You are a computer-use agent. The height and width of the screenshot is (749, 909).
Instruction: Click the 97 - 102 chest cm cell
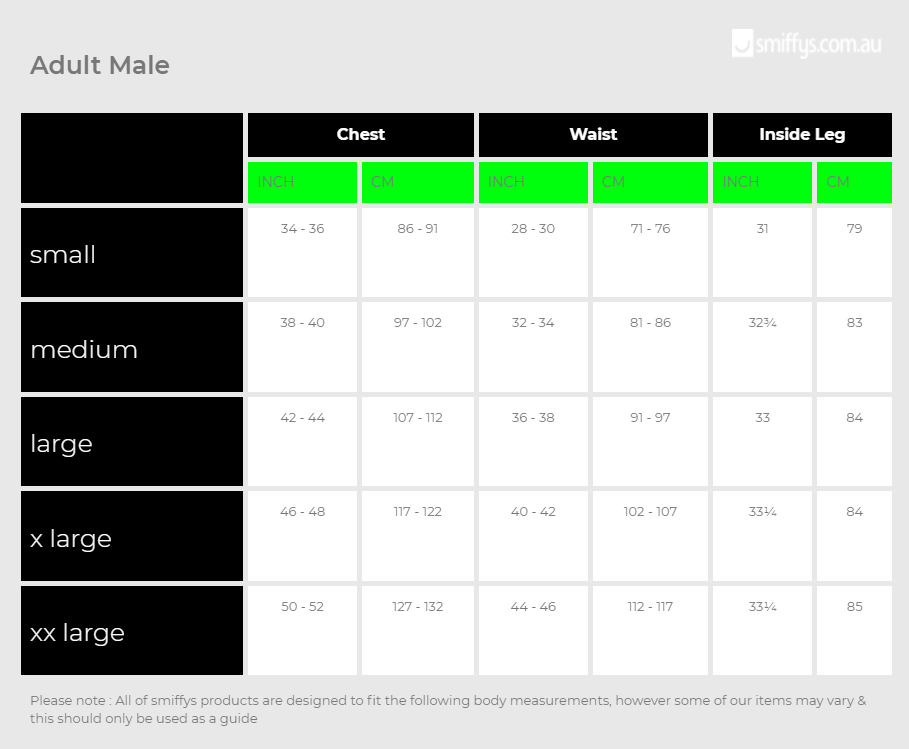click(x=417, y=347)
